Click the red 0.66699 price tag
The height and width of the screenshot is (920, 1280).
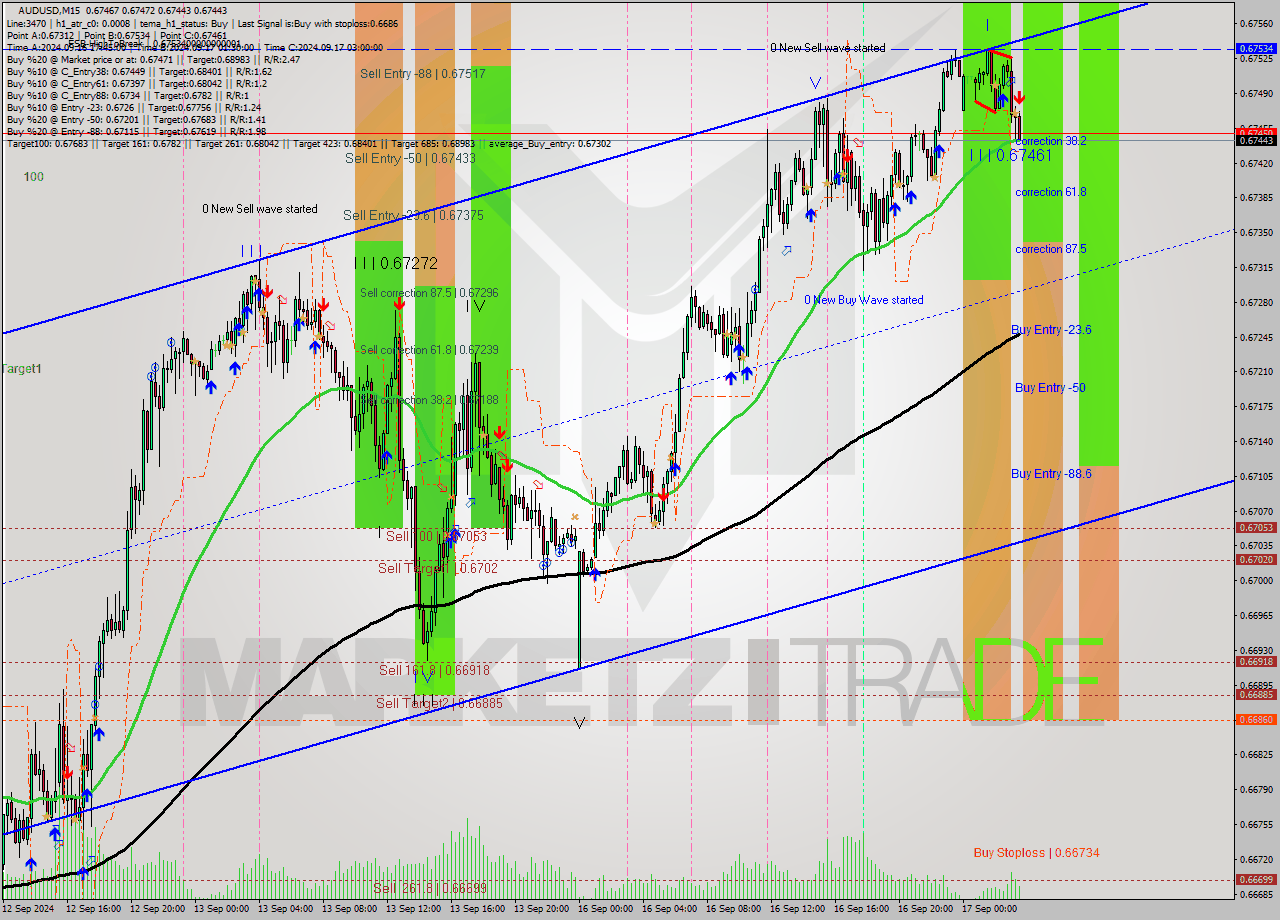click(1256, 879)
